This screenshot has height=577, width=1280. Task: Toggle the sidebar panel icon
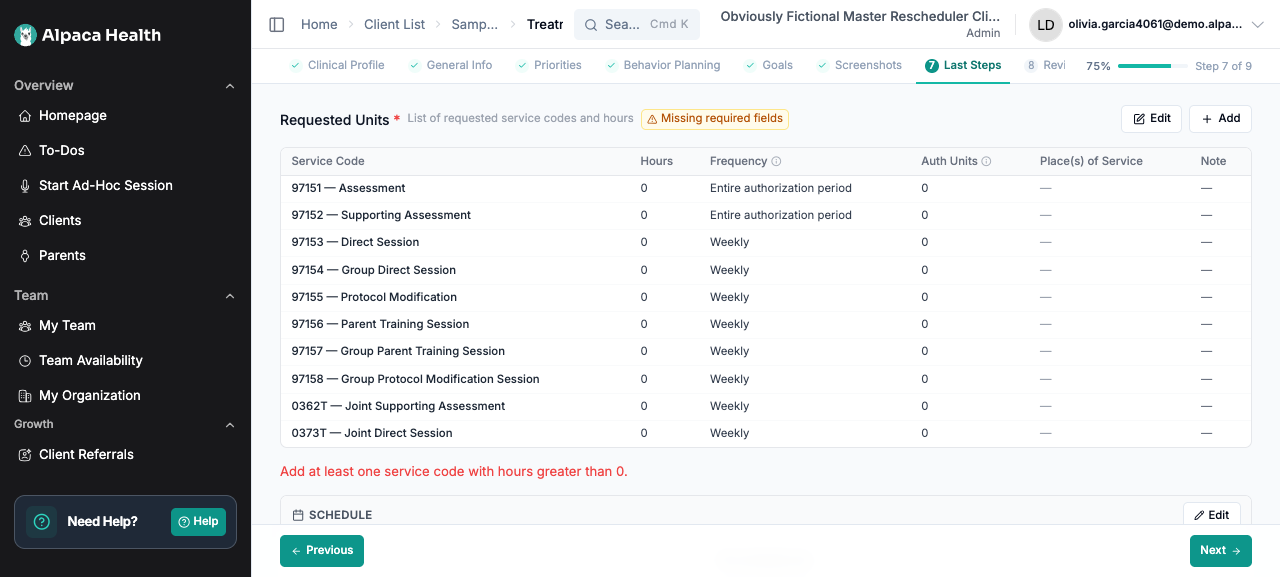click(x=277, y=25)
